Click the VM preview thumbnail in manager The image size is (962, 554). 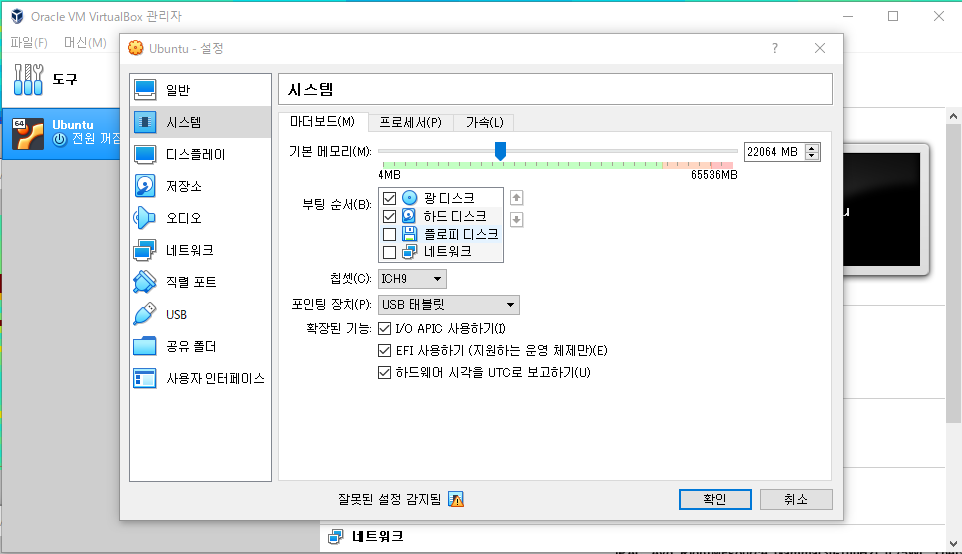click(x=883, y=209)
